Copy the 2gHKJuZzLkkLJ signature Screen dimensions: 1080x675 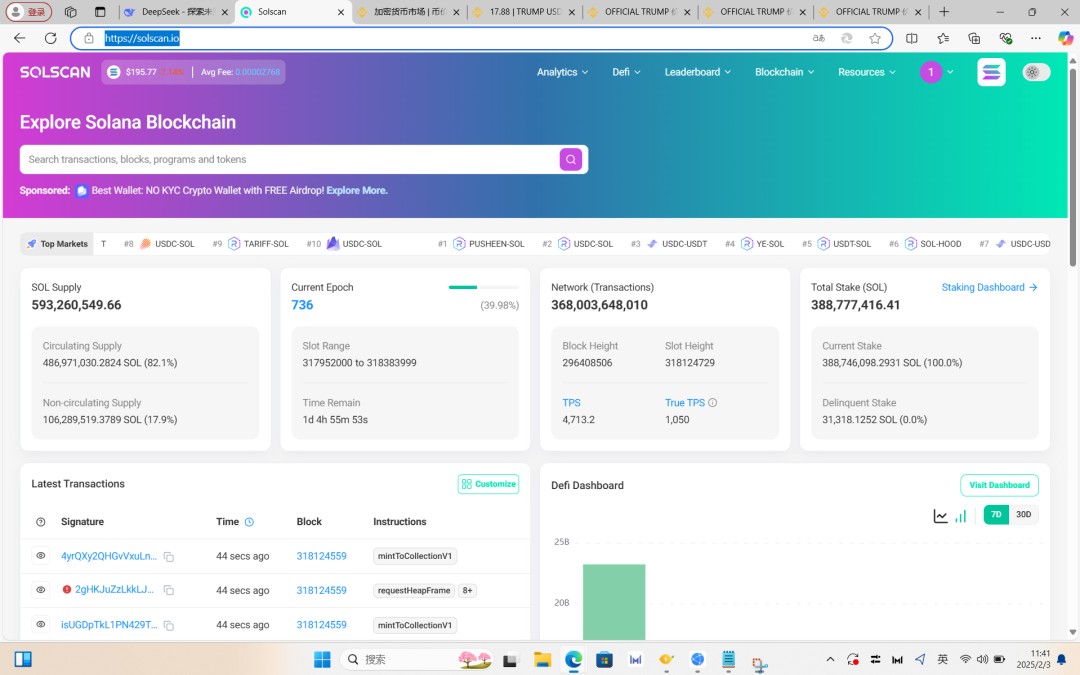[169, 591]
